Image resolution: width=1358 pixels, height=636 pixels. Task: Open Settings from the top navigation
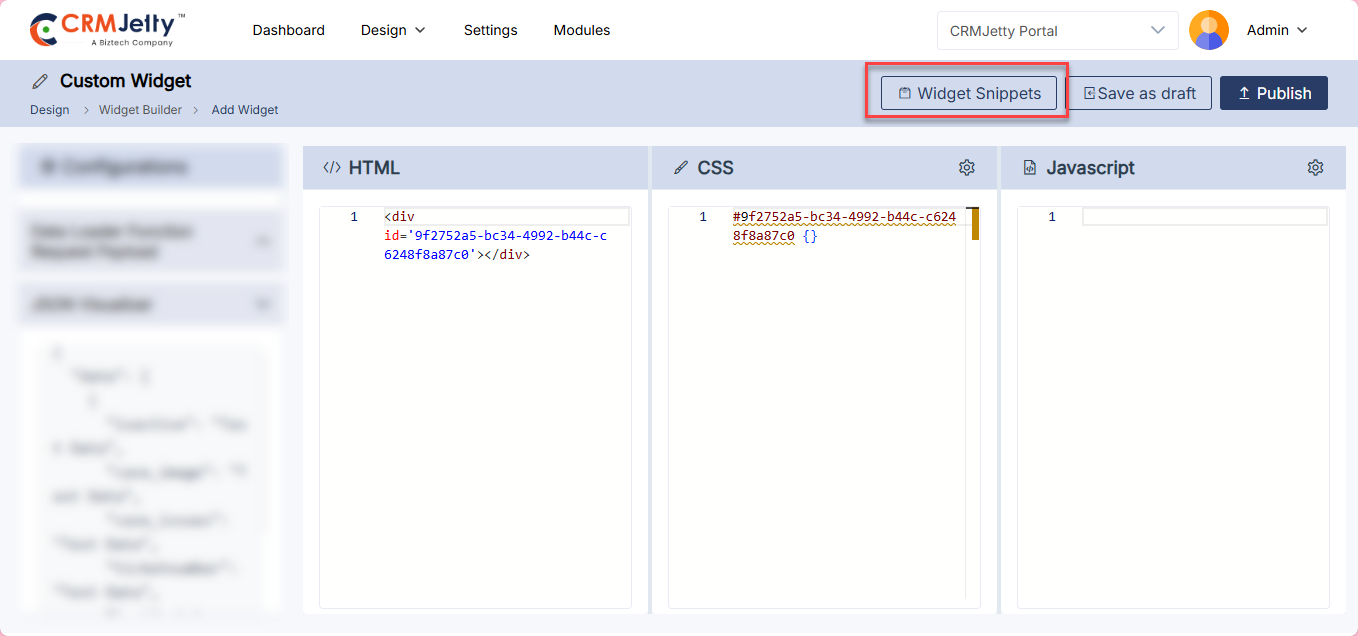click(490, 30)
